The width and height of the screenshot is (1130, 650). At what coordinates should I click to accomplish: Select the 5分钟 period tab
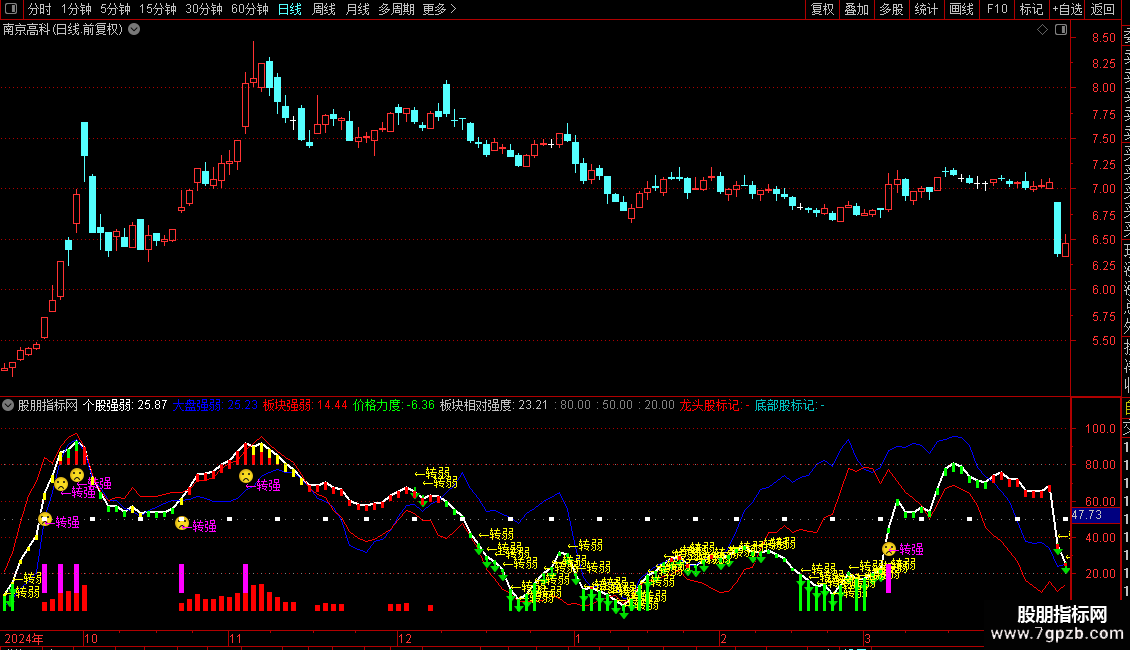click(x=115, y=9)
